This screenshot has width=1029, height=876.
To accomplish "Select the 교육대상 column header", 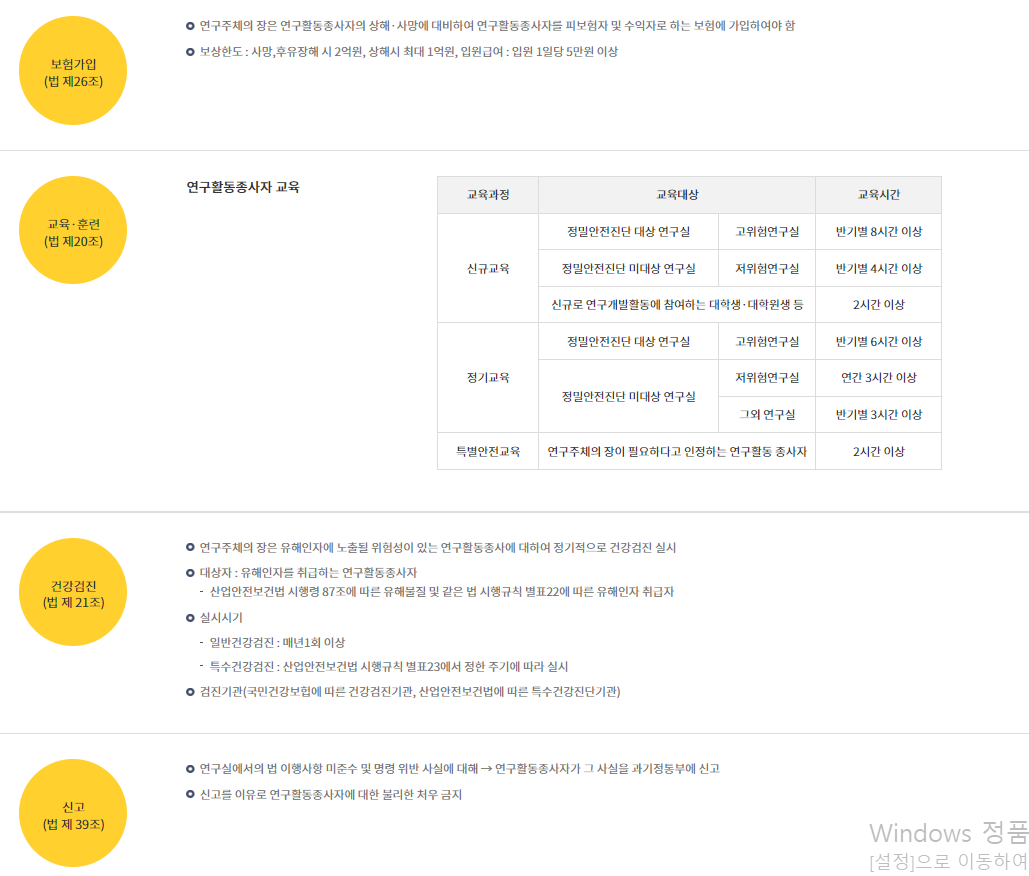I will tap(677, 195).
